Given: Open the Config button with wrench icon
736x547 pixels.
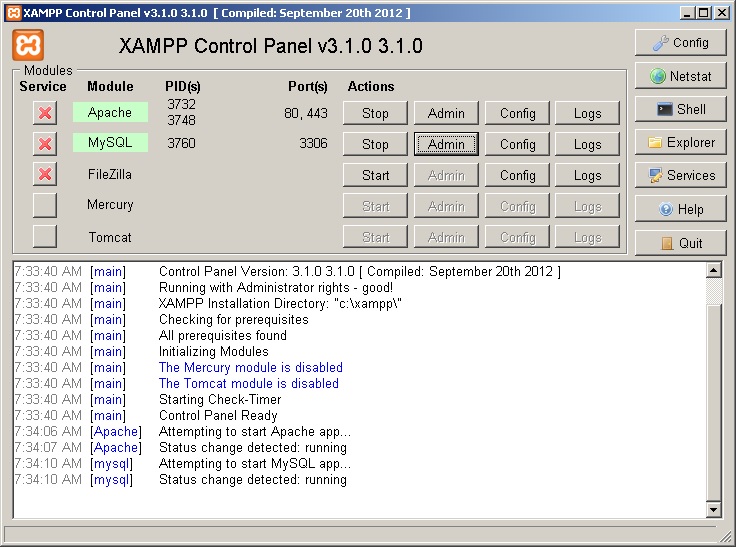Looking at the screenshot, I should 680,43.
